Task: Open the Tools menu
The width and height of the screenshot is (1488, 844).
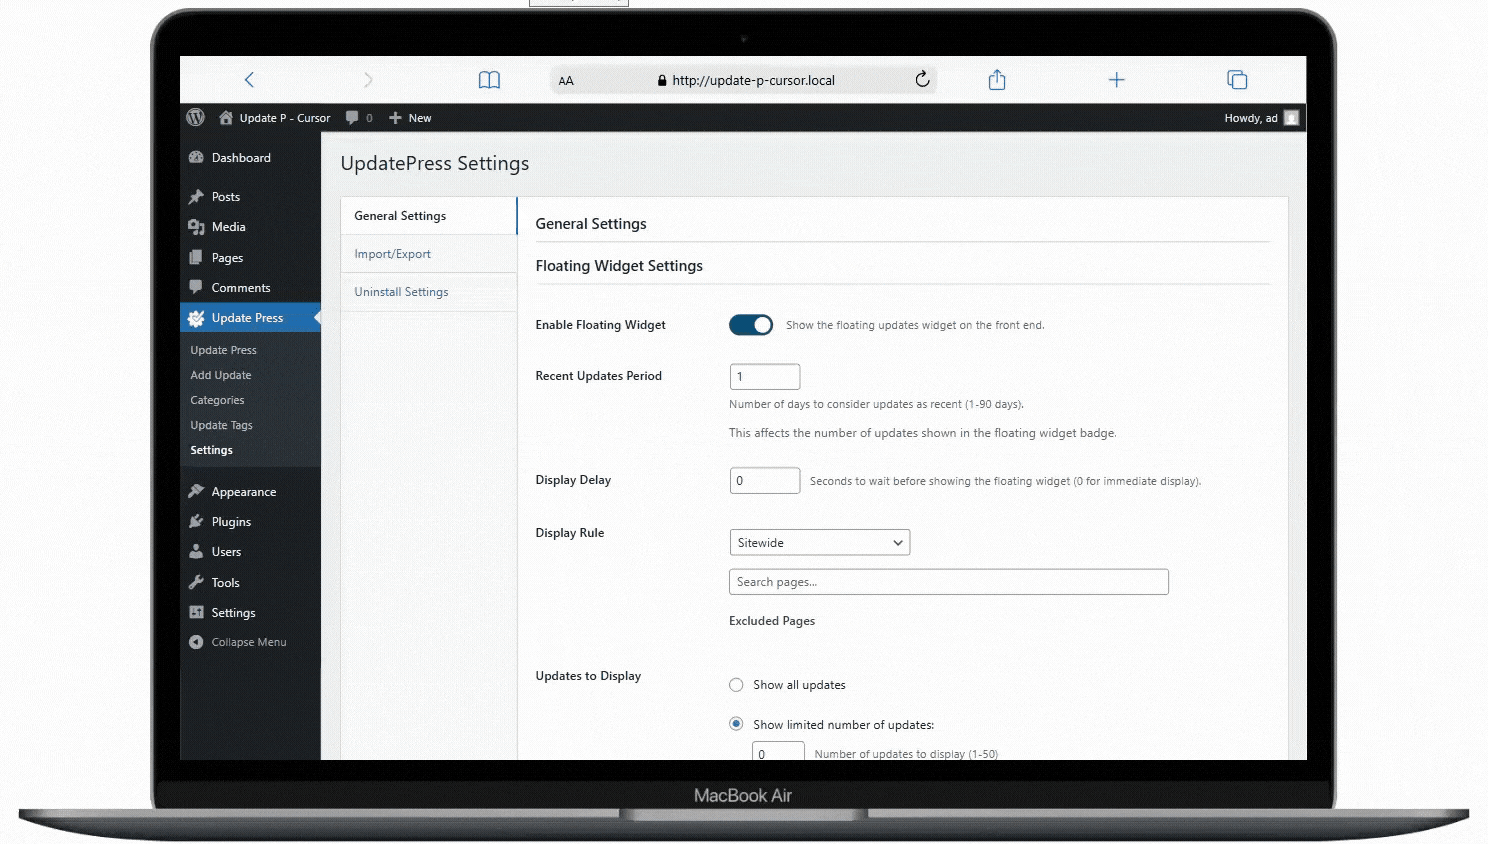Action: click(x=250, y=583)
